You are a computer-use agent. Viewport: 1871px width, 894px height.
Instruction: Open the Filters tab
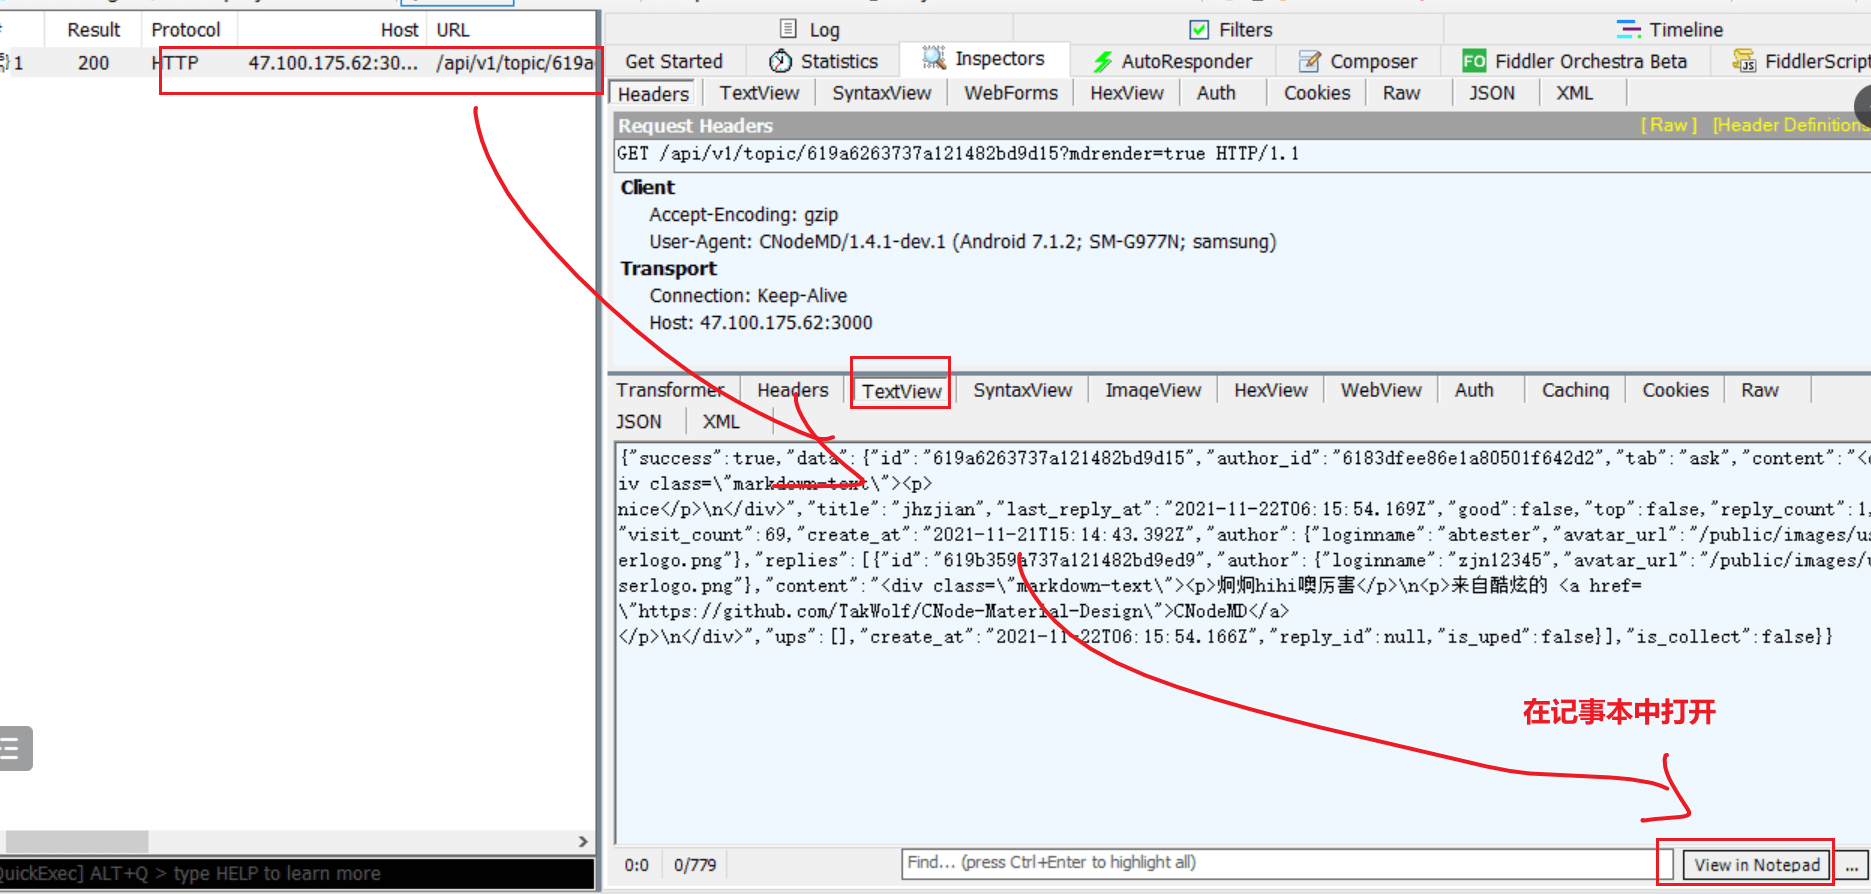click(x=1230, y=30)
